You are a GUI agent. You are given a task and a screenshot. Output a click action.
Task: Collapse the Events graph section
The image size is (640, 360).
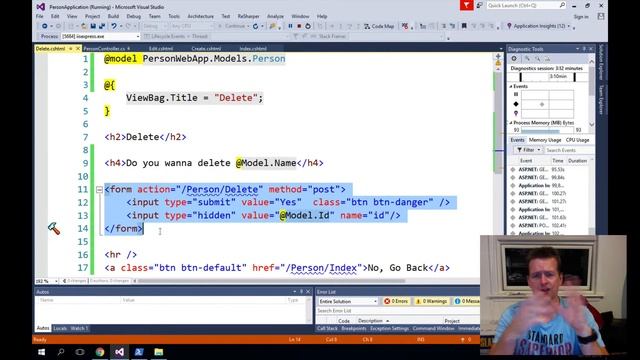pos(511,87)
